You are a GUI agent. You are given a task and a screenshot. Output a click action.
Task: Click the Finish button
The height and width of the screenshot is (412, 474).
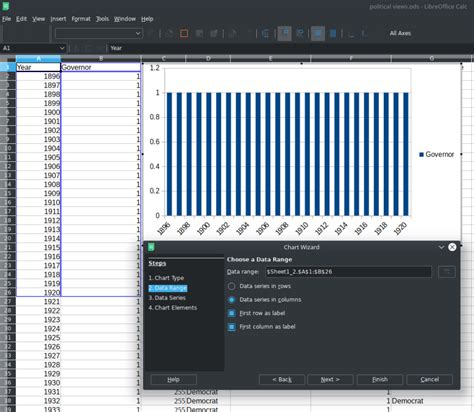(x=380, y=379)
